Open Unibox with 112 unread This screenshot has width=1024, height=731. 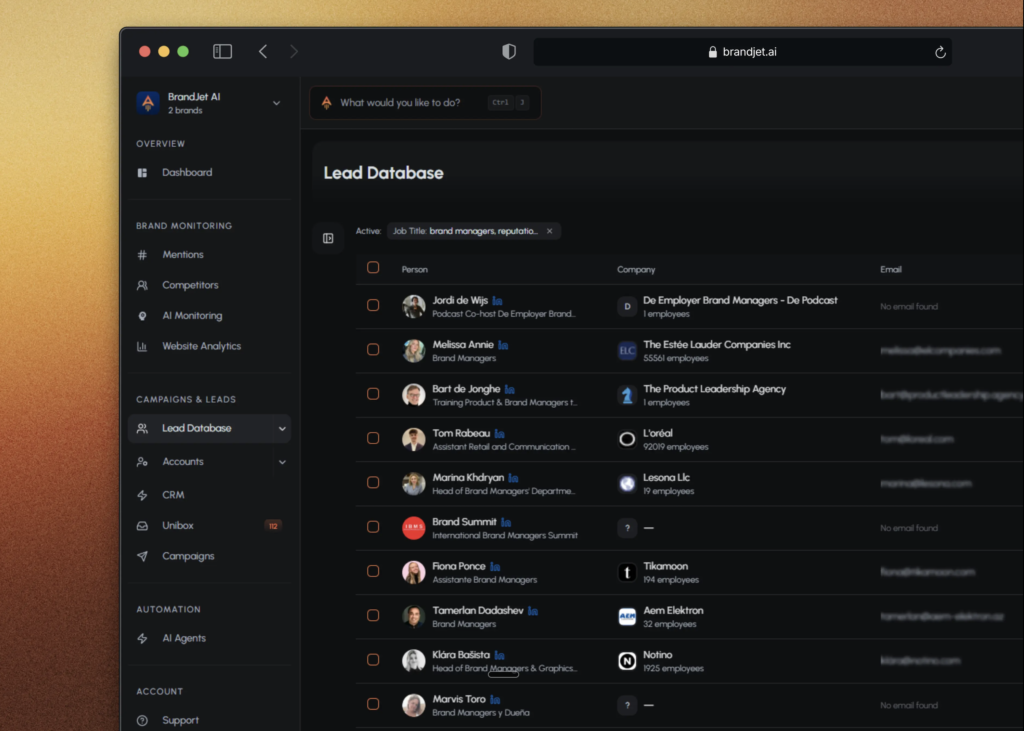(x=178, y=525)
